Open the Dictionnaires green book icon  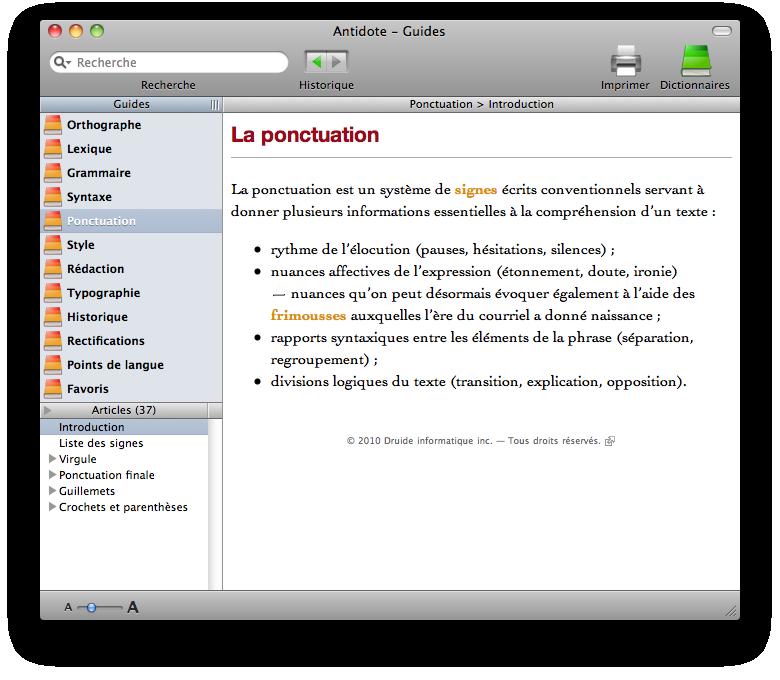[695, 61]
